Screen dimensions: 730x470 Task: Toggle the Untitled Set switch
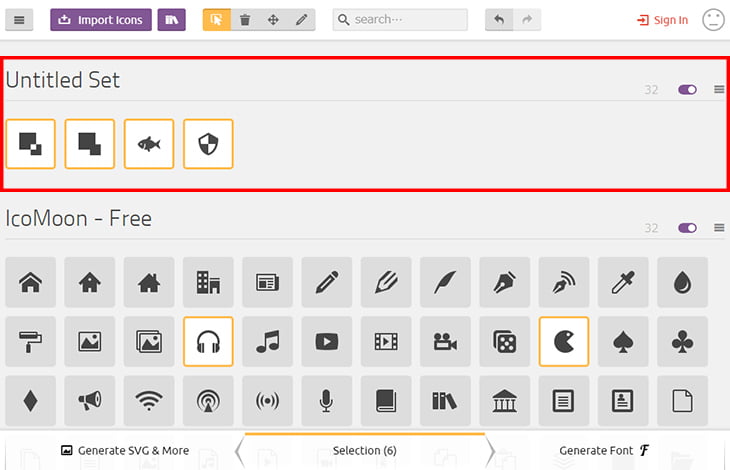[x=687, y=90]
